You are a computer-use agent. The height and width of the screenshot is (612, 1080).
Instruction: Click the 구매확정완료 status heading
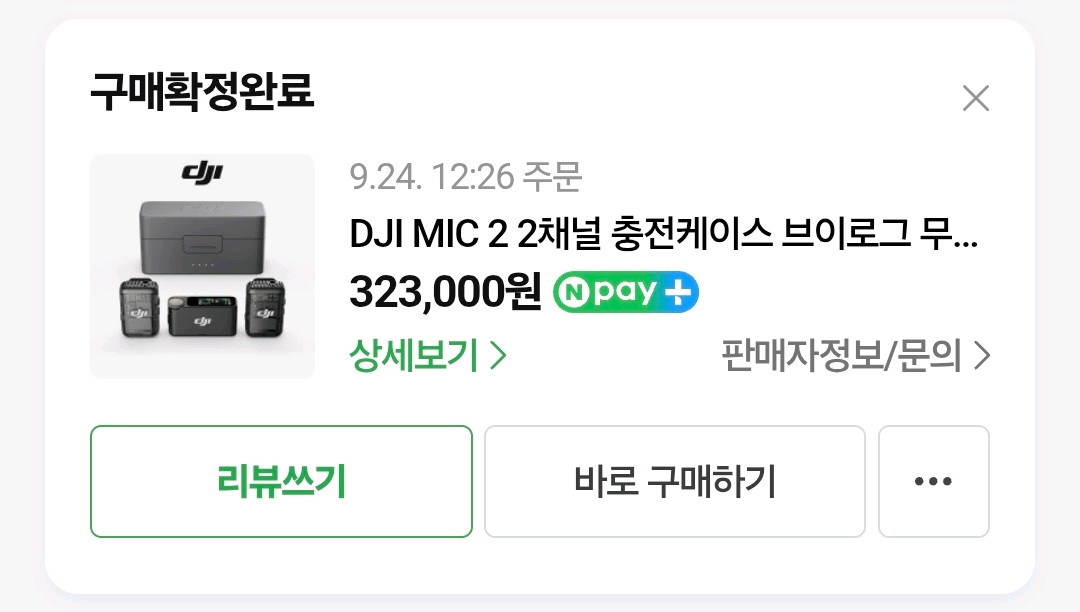click(202, 93)
